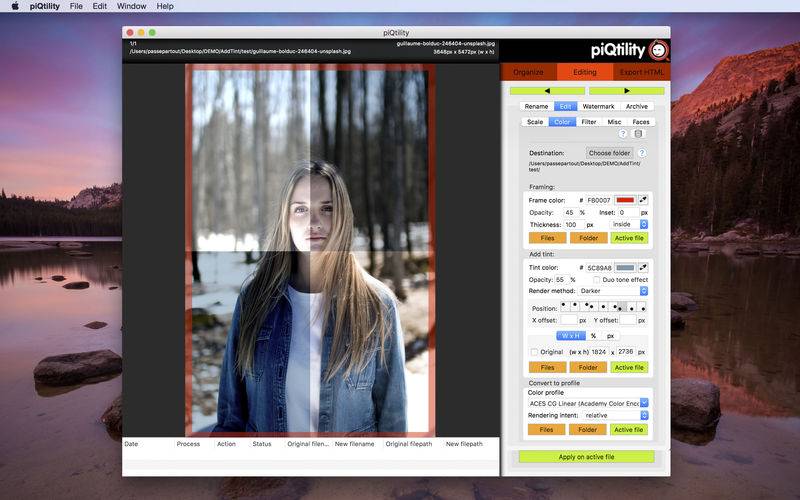Open the Archive tab
800x500 pixels.
click(637, 106)
